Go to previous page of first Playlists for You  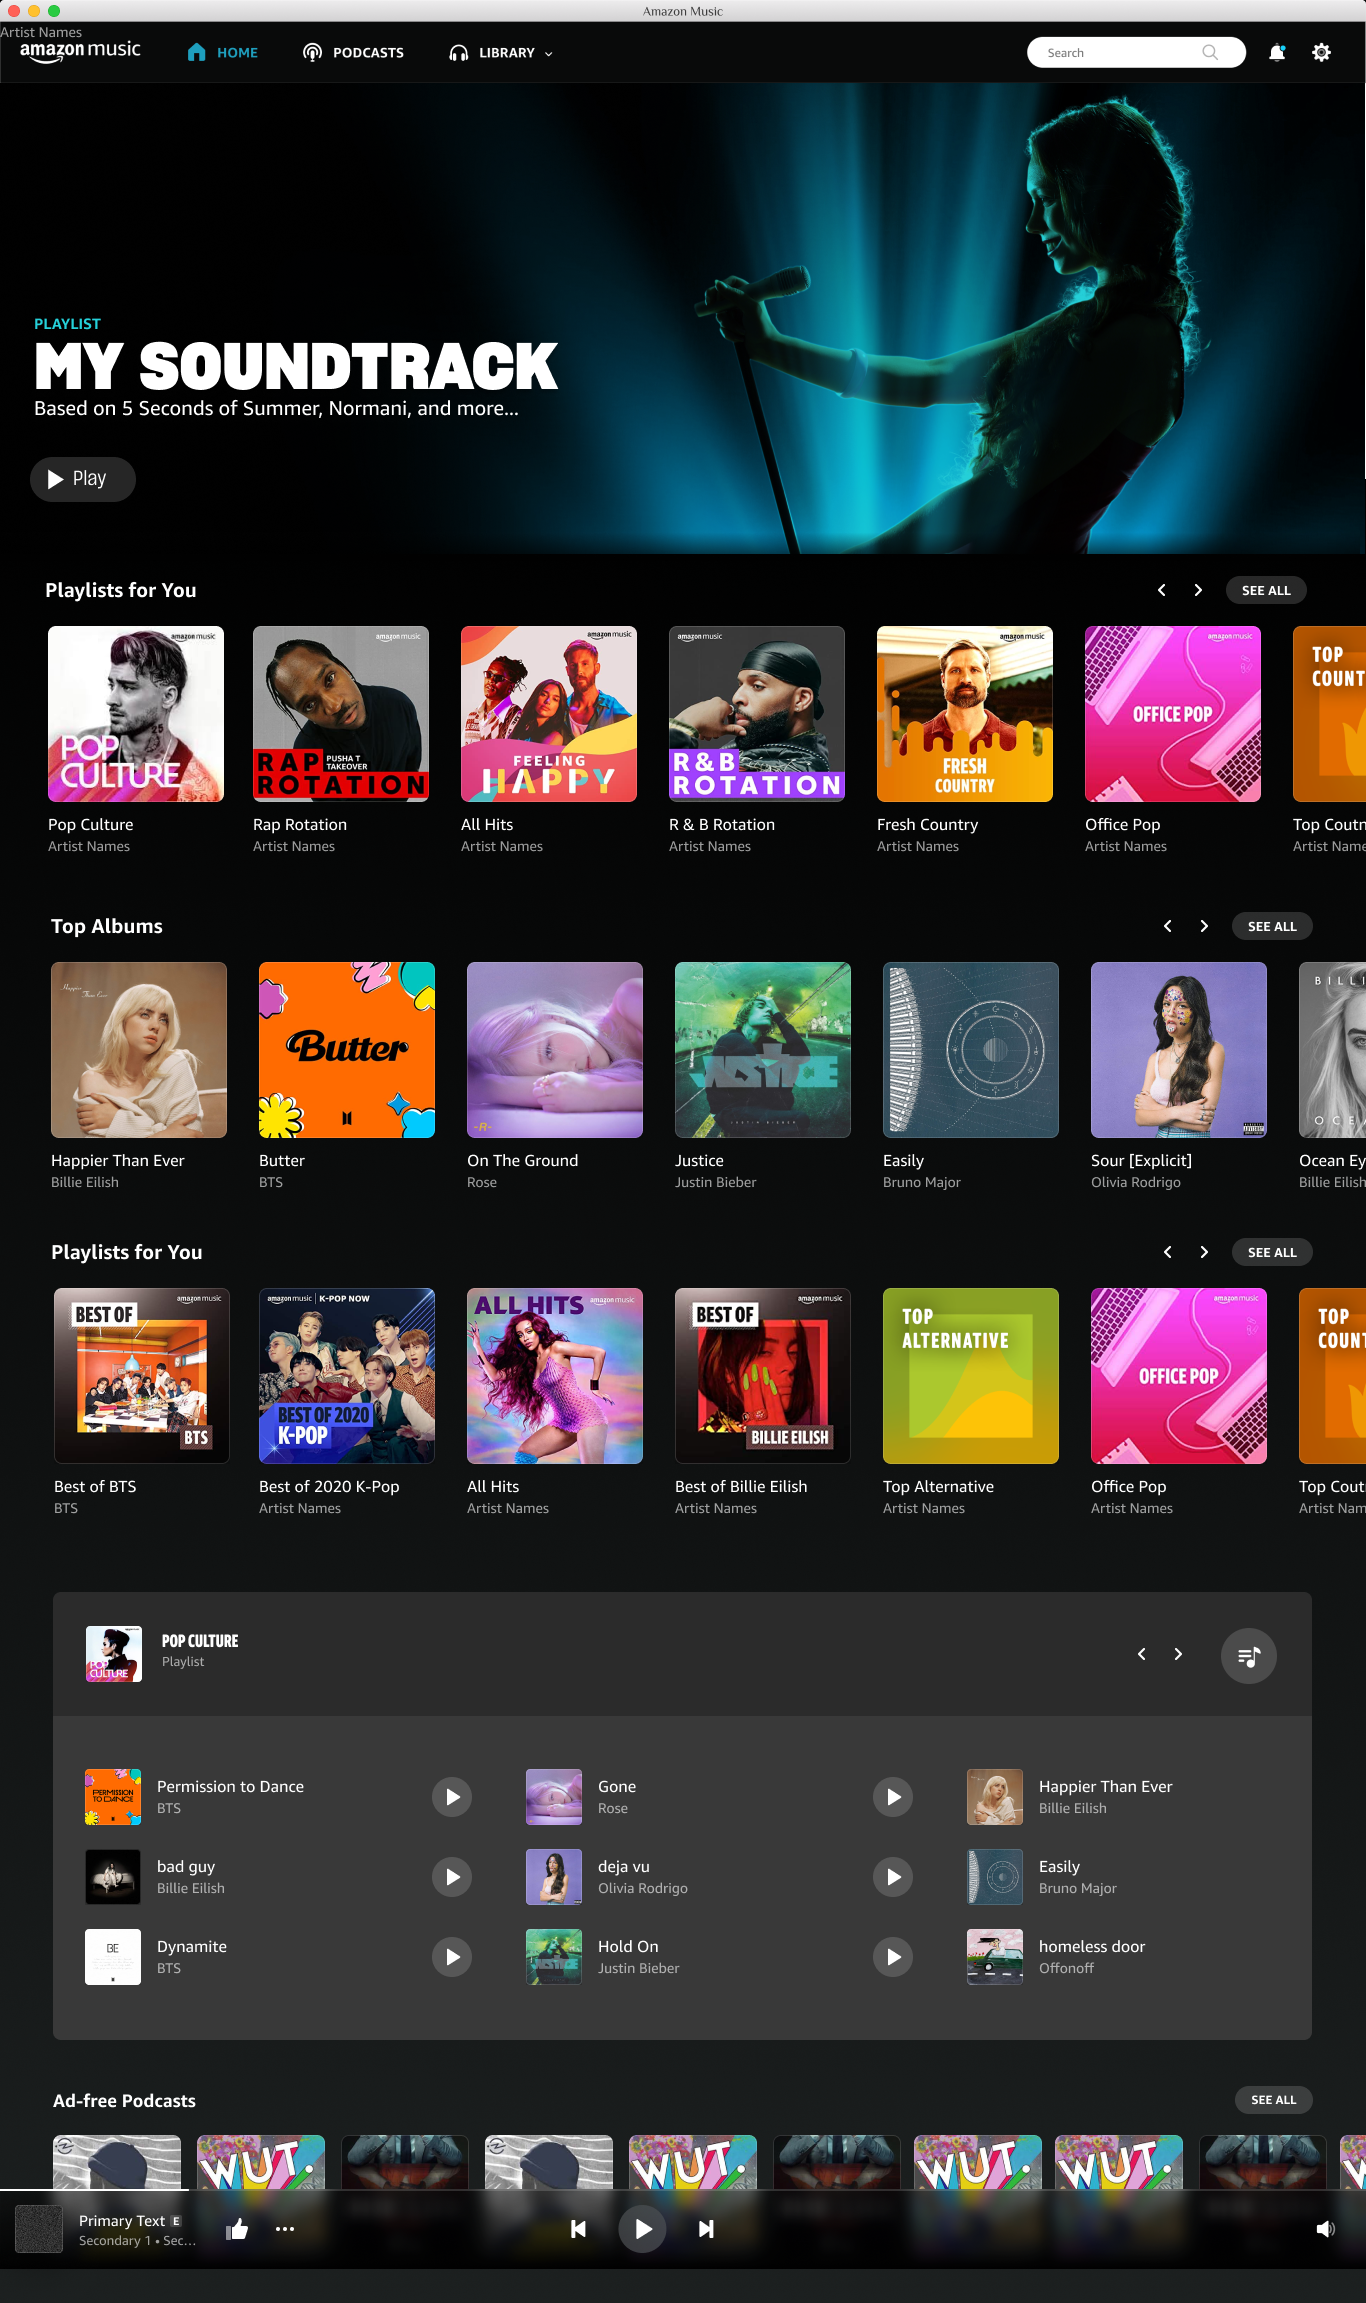click(1161, 590)
